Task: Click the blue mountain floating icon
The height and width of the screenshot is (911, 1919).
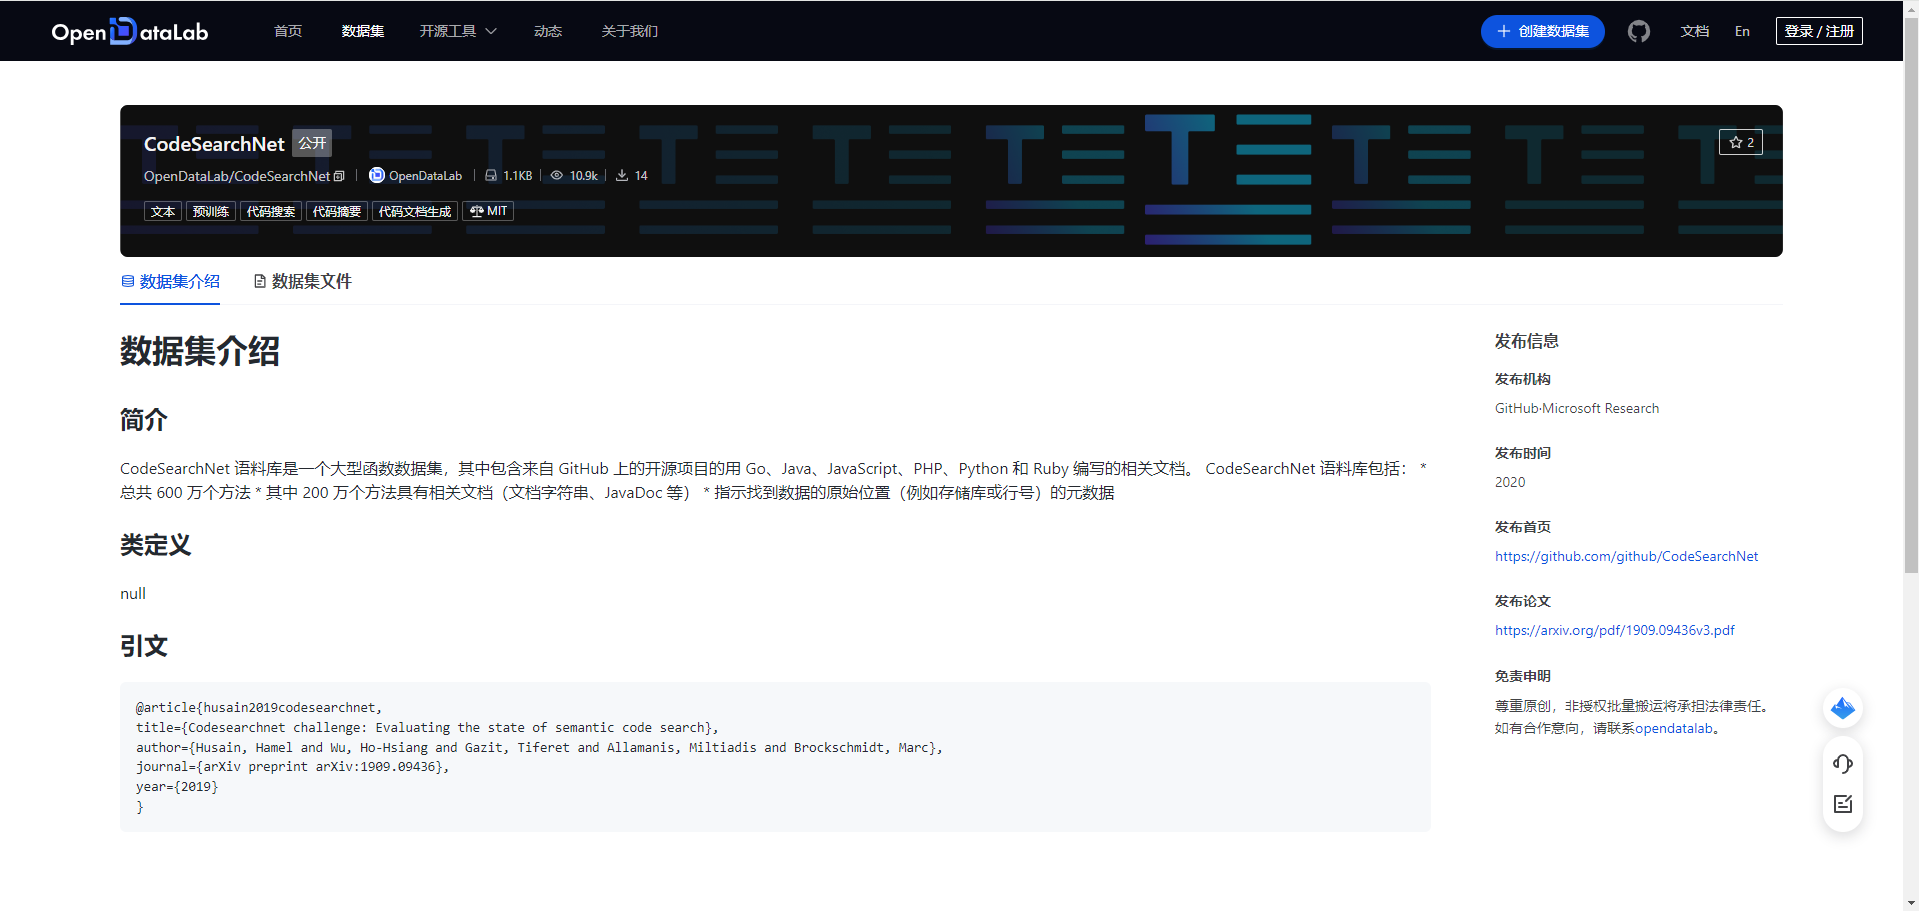Action: click(x=1842, y=708)
